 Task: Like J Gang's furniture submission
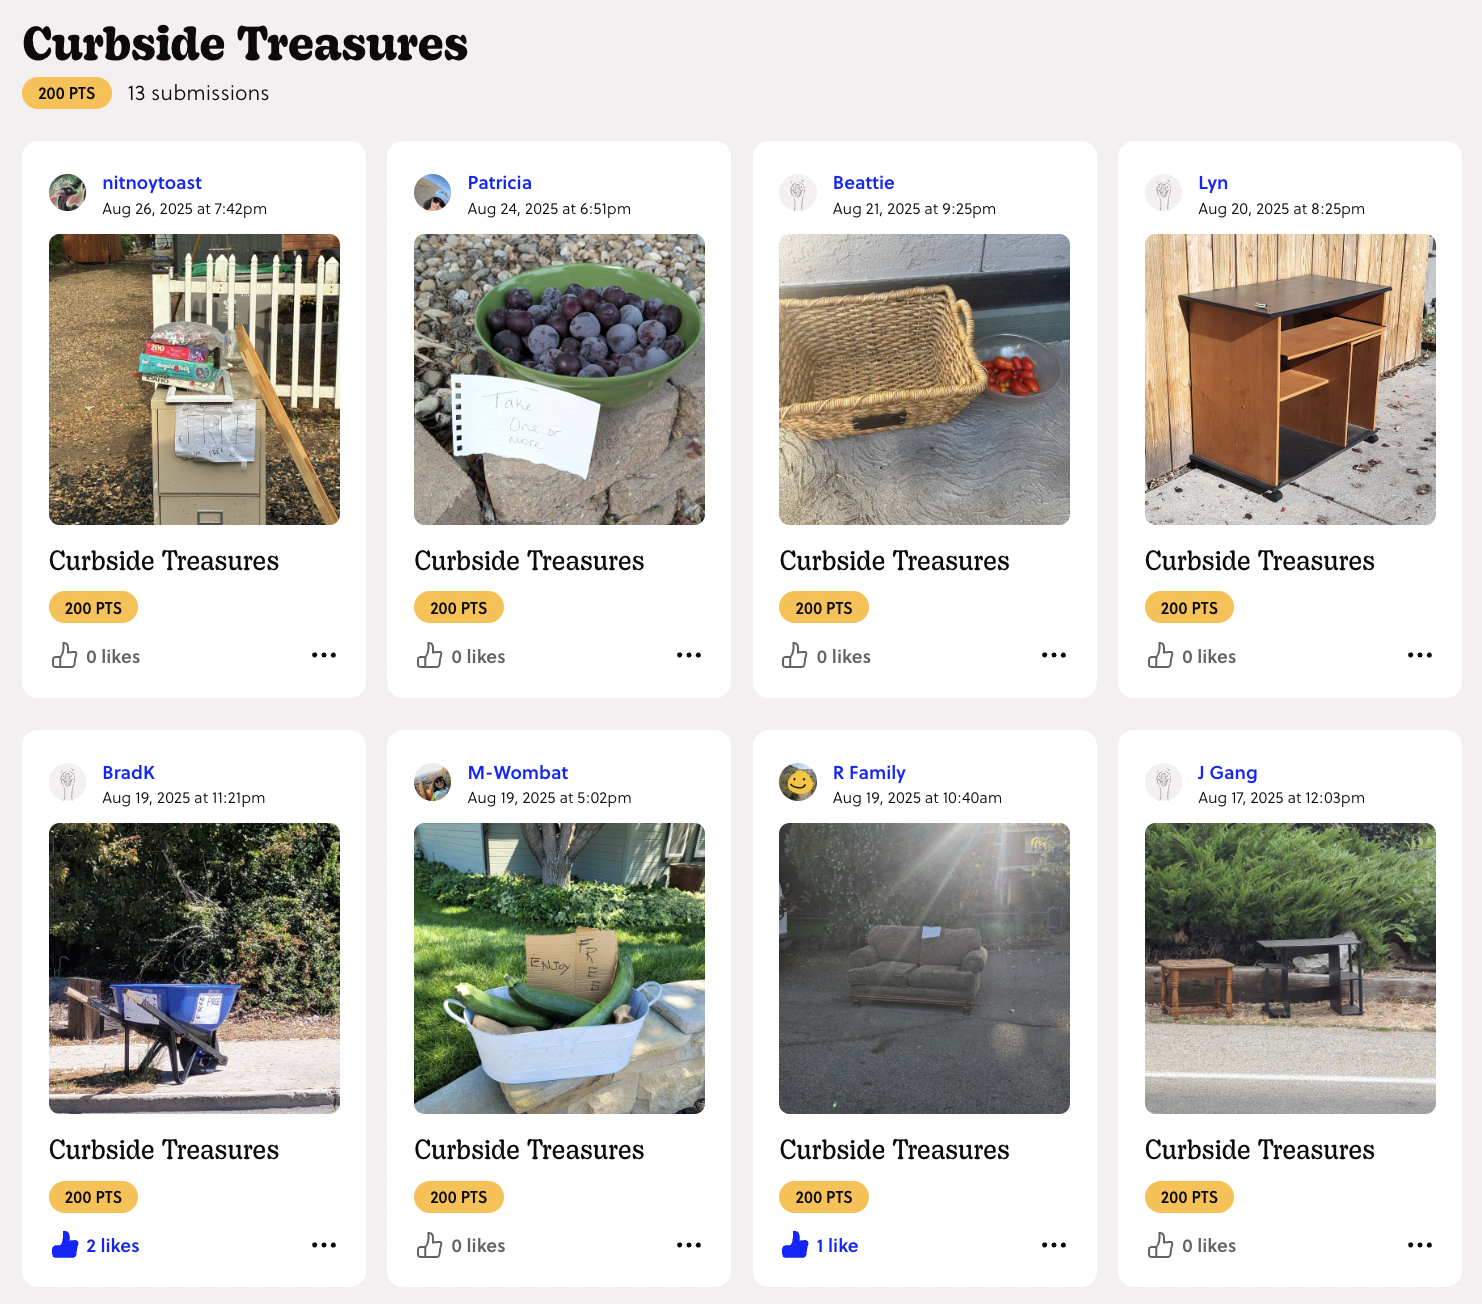click(1160, 1245)
